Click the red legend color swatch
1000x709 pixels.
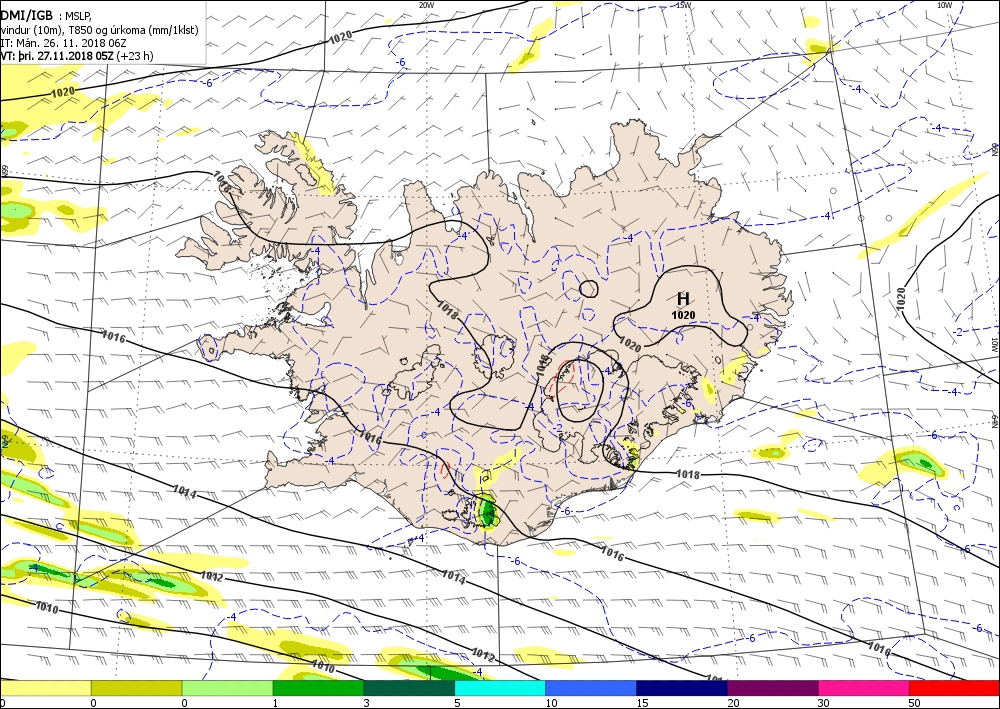(x=954, y=688)
